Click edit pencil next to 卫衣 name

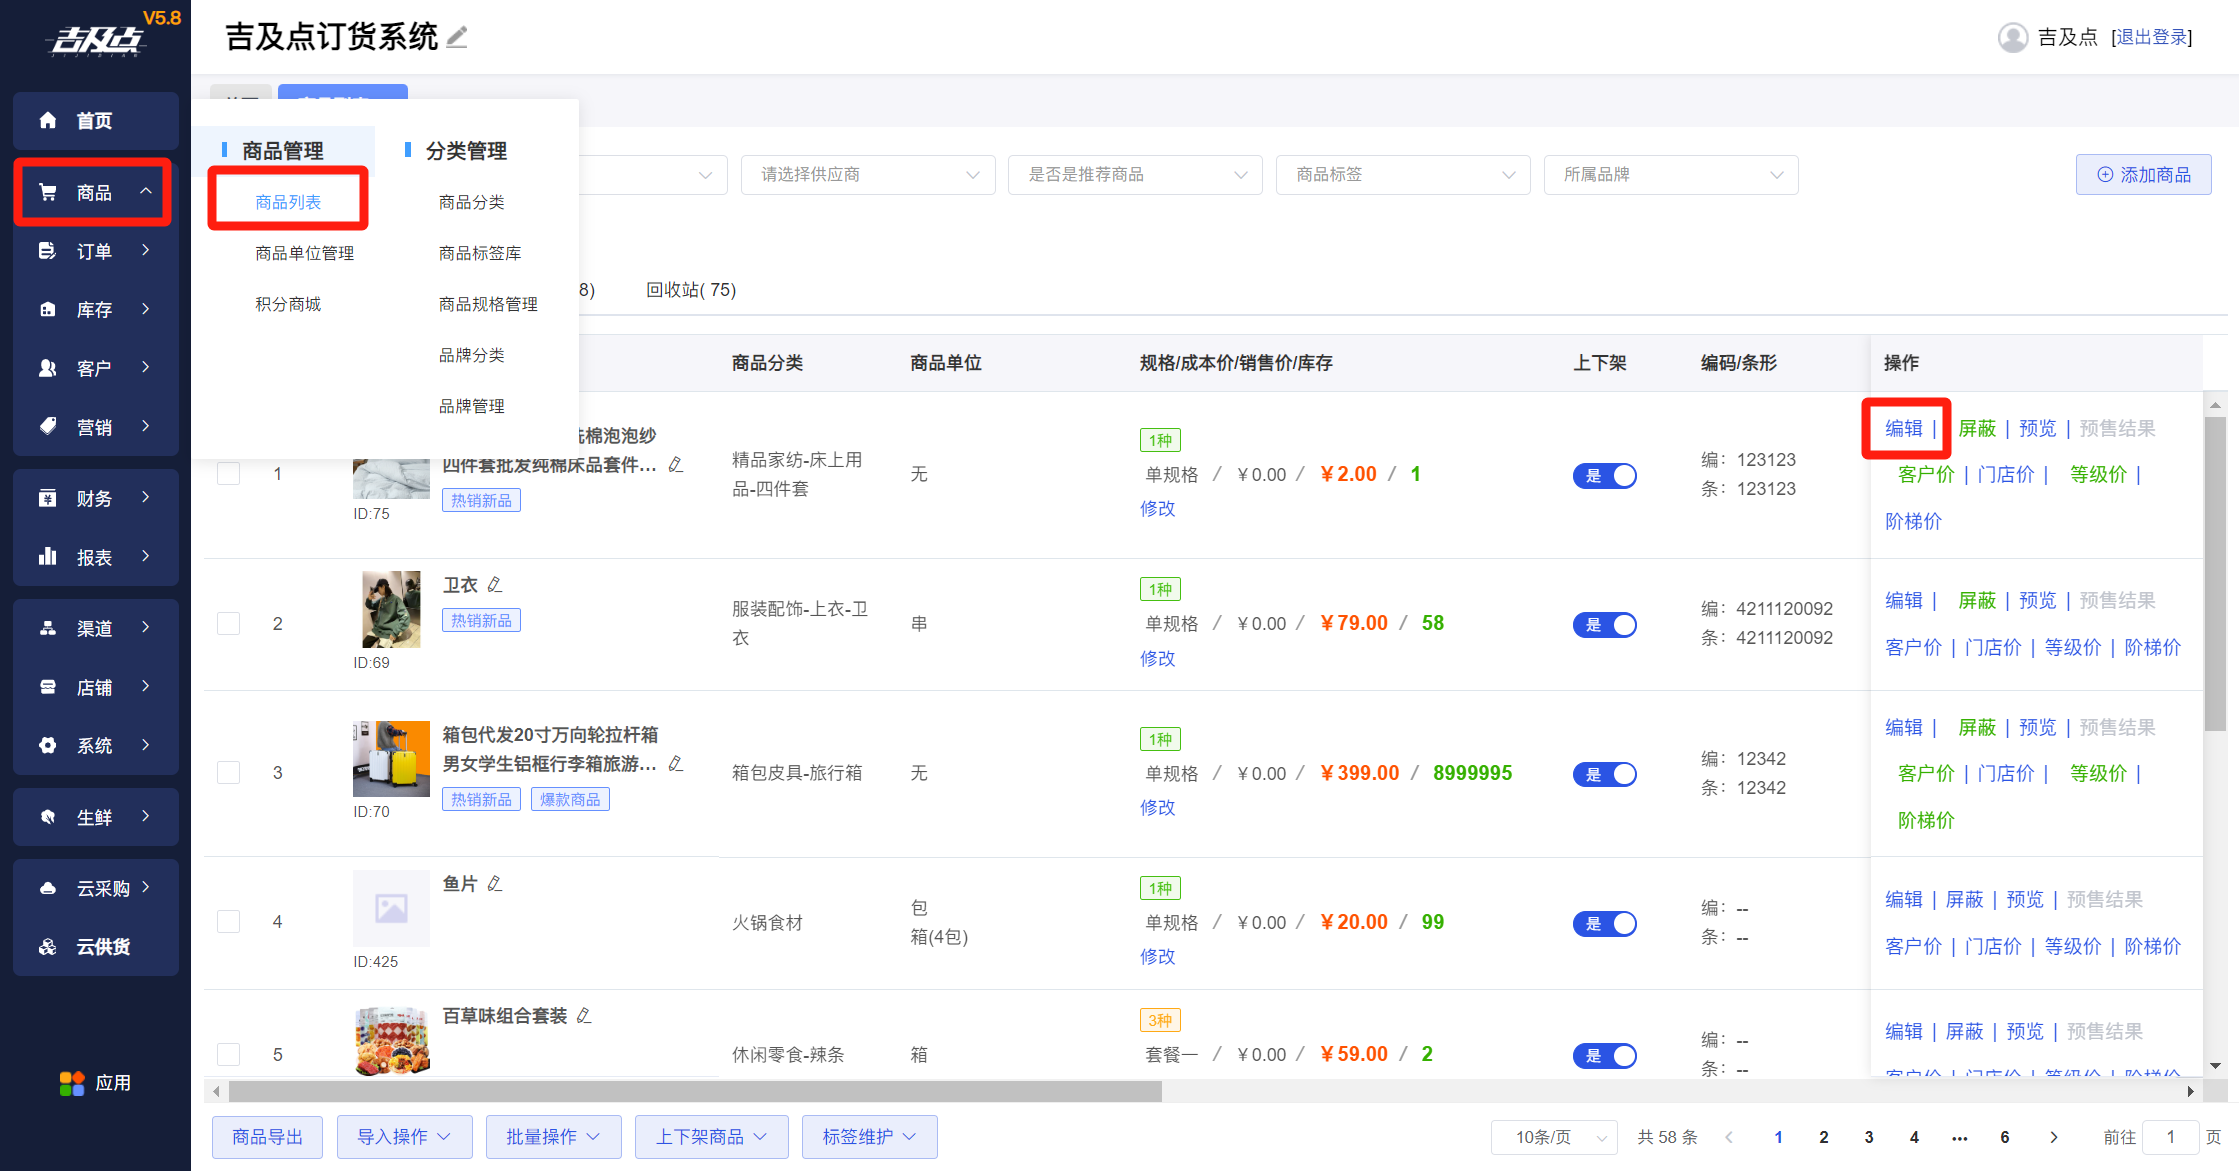(495, 585)
